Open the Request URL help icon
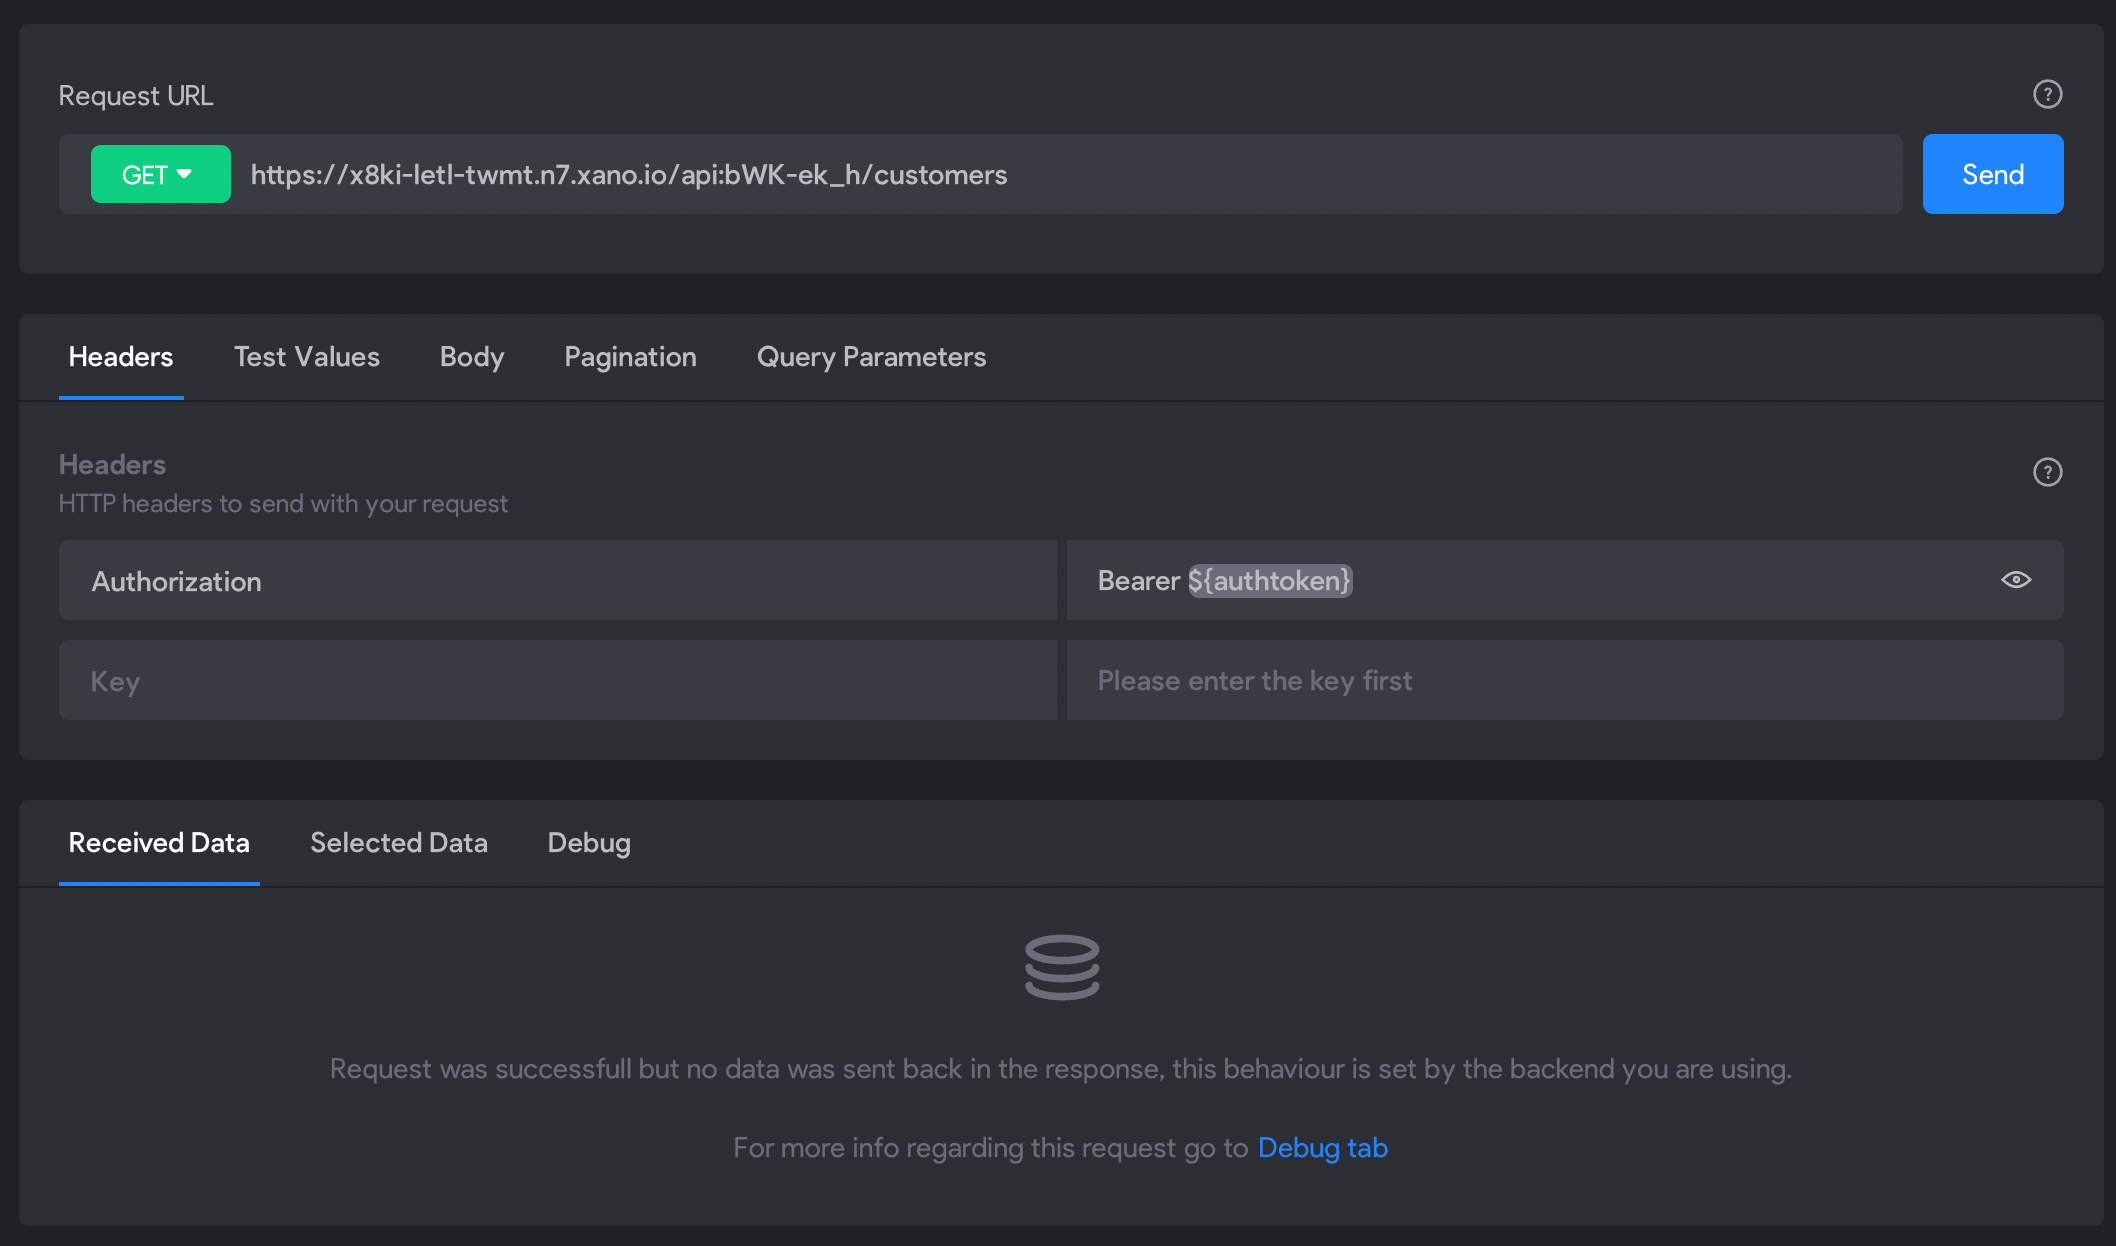Viewport: 2116px width, 1246px height. click(x=2047, y=94)
